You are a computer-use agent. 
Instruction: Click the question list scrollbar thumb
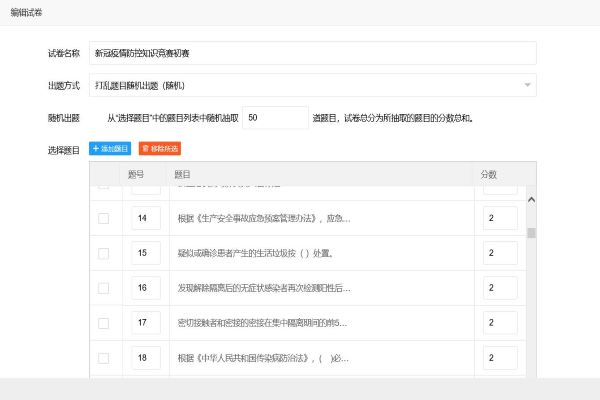point(531,233)
